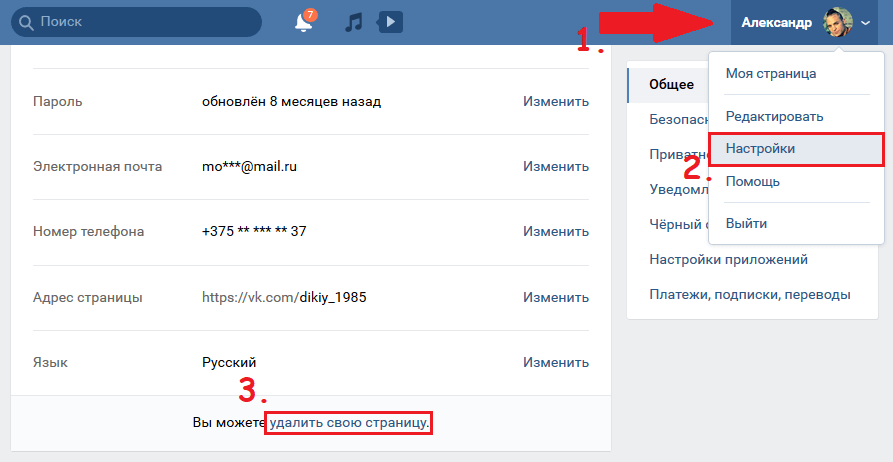This screenshot has width=893, height=462.
Task: Click Изменить for Номер телефона
Action: tap(556, 231)
